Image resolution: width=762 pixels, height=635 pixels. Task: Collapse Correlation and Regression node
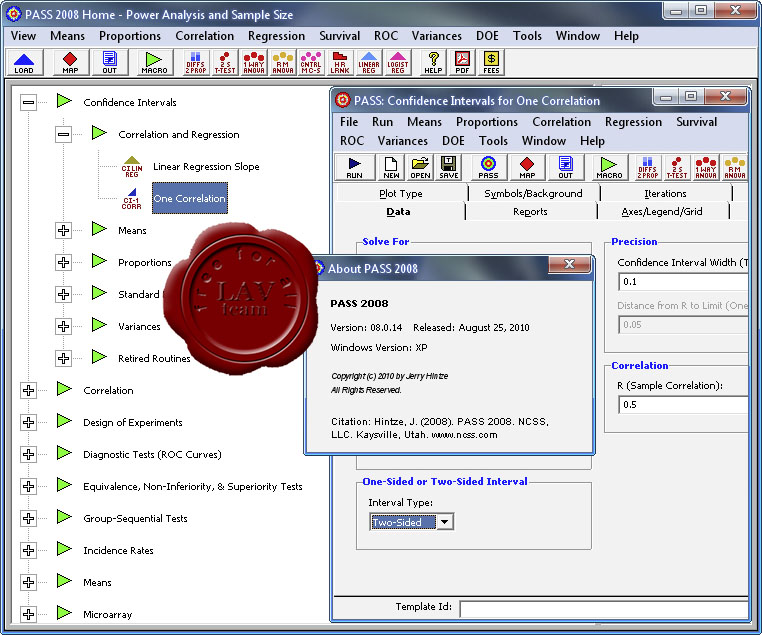63,135
